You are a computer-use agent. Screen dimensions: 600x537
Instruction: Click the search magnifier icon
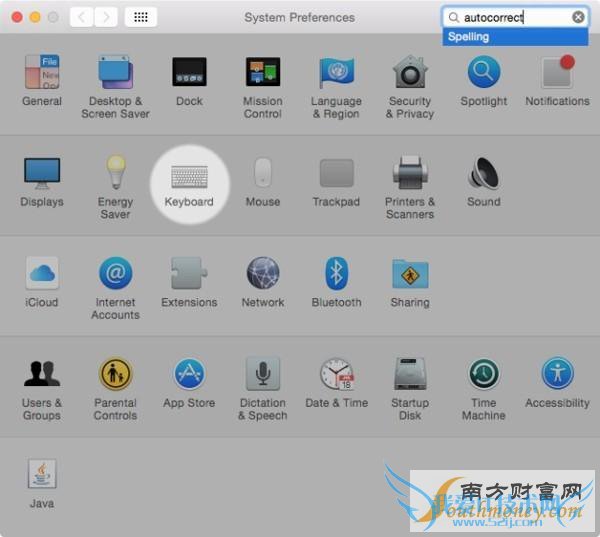(x=453, y=17)
